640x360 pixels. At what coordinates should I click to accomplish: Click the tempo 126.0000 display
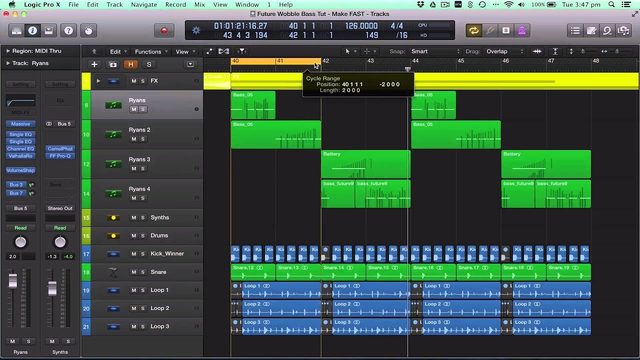[x=361, y=26]
